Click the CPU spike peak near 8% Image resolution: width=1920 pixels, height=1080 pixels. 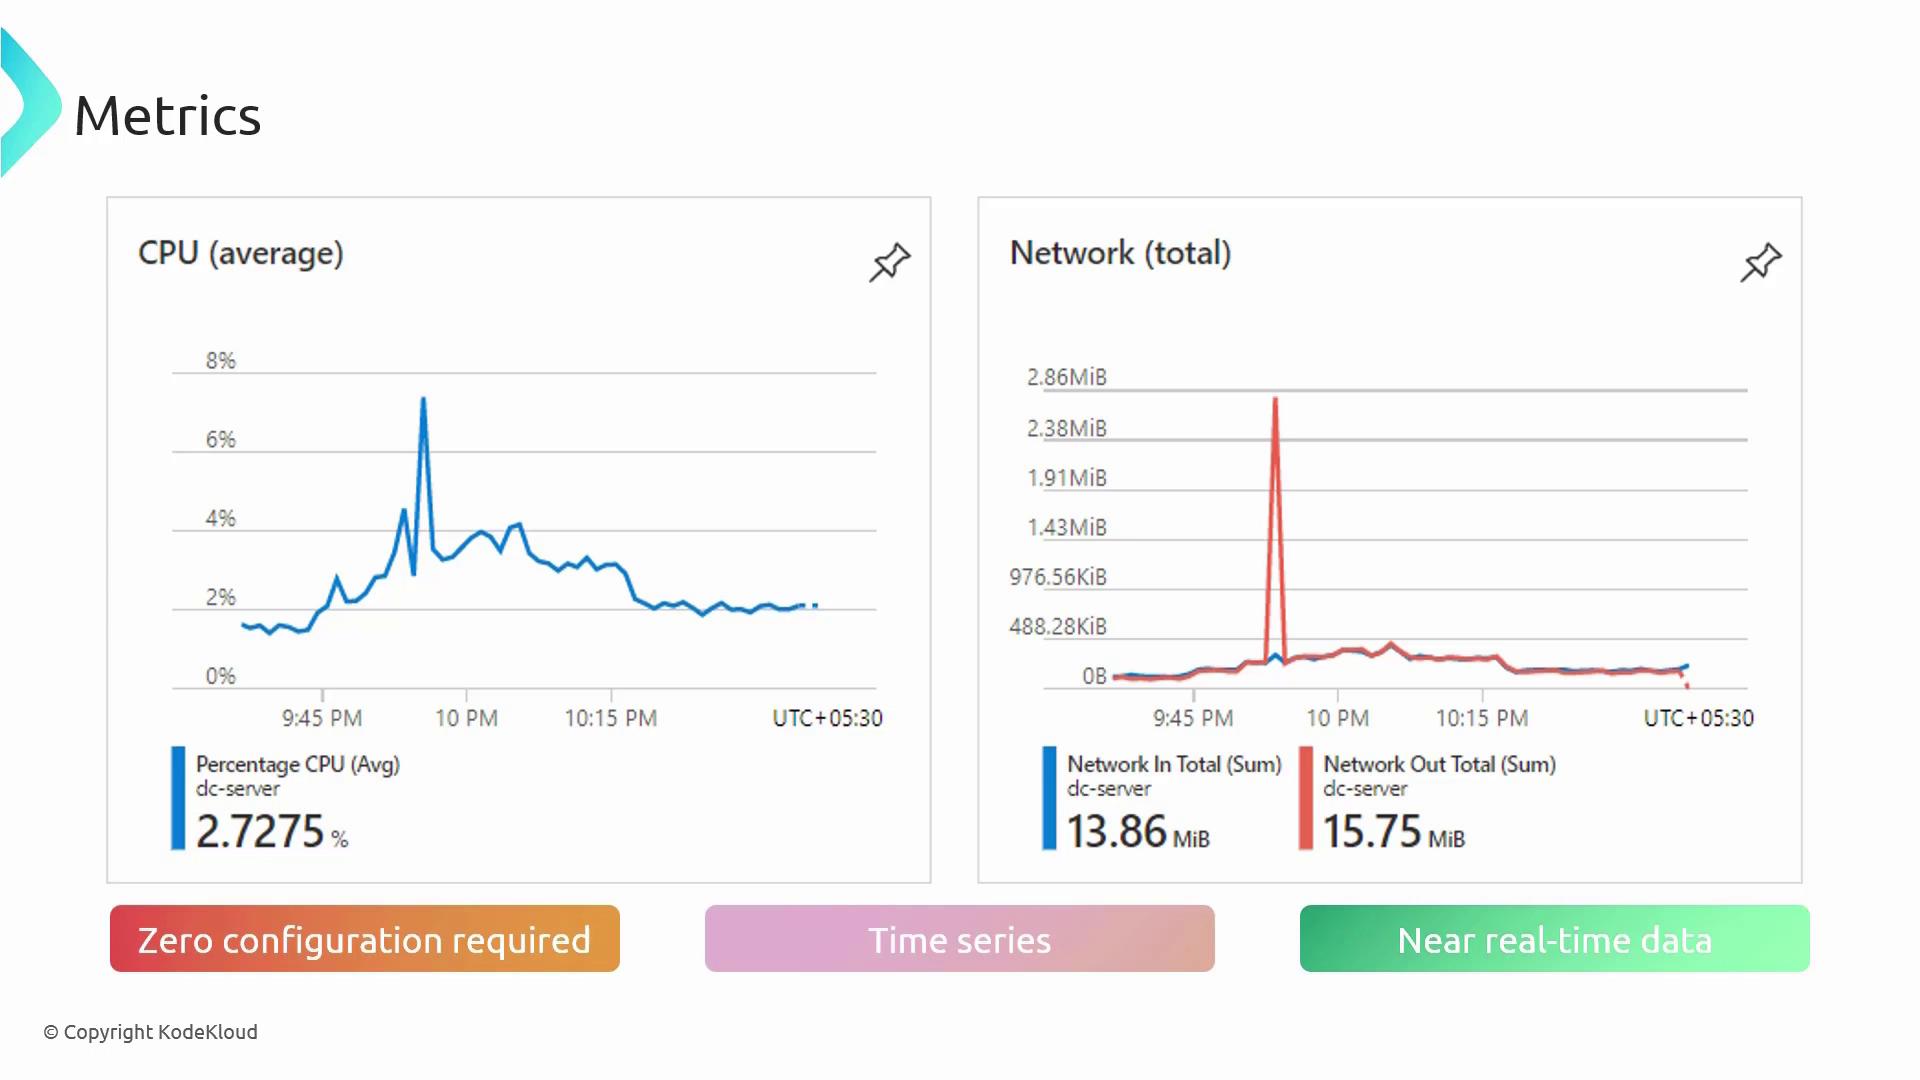click(x=423, y=400)
